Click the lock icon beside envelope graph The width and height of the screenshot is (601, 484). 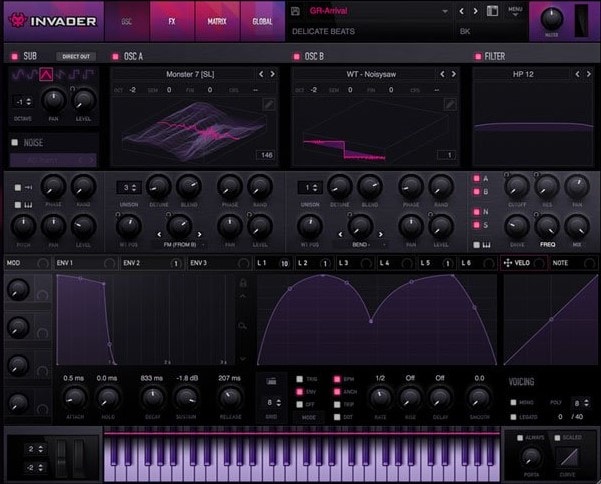click(x=242, y=284)
